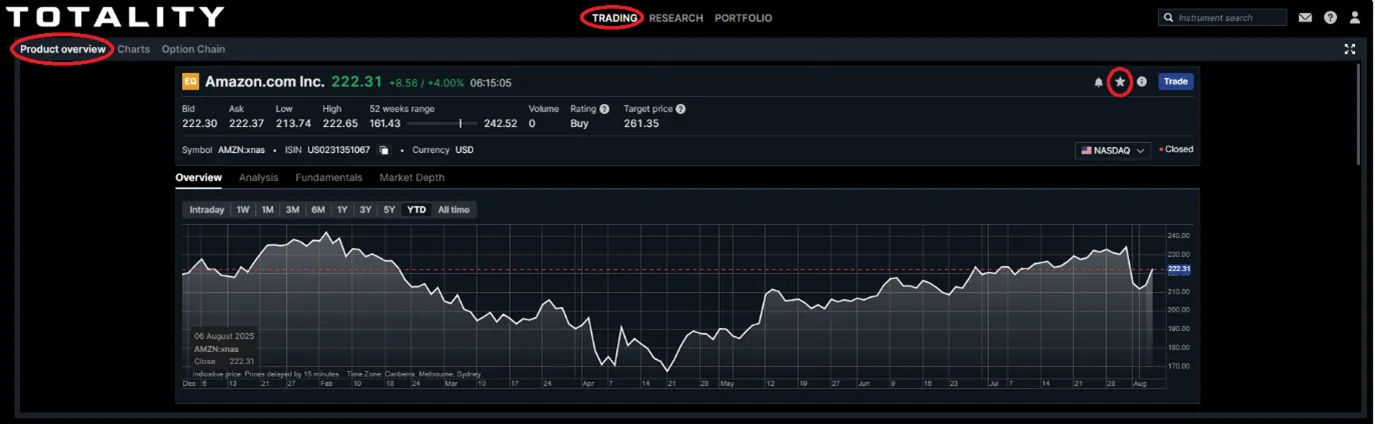Screen dimensions: 1375x424
Task: Click the Bid value 222.30
Action: 199,123
